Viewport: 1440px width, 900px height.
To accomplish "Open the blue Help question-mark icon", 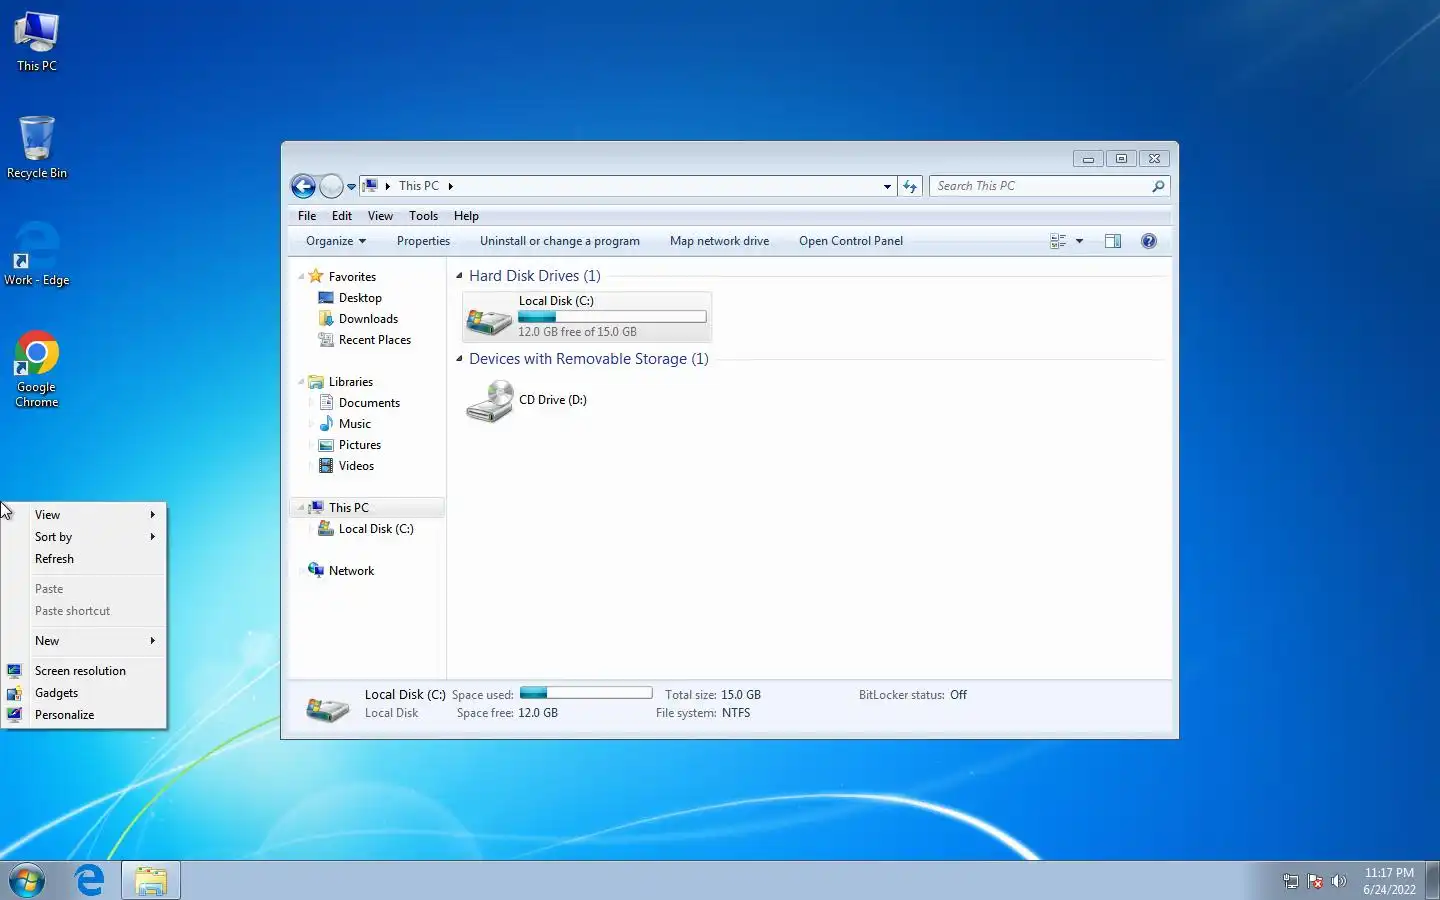I will pos(1149,241).
